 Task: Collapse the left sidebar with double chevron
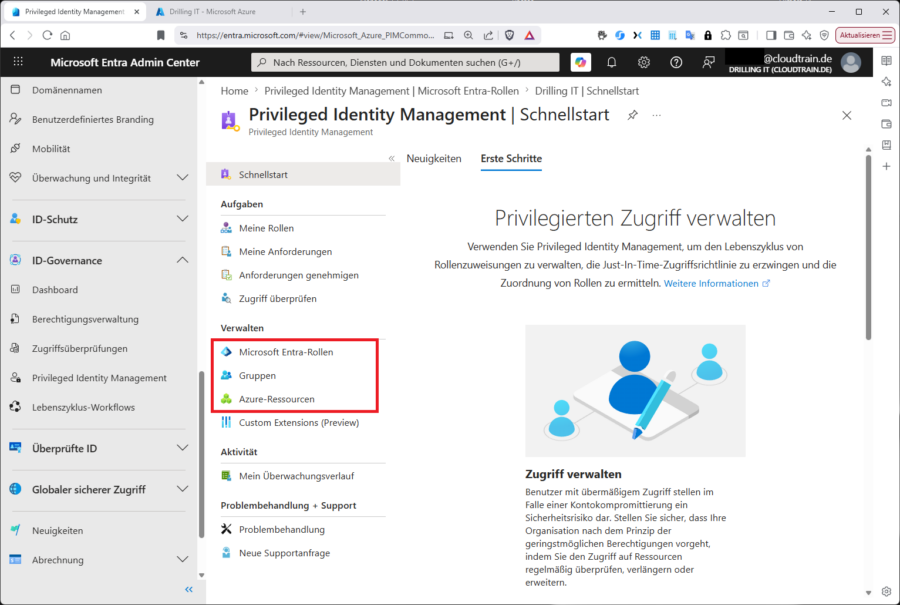[189, 590]
